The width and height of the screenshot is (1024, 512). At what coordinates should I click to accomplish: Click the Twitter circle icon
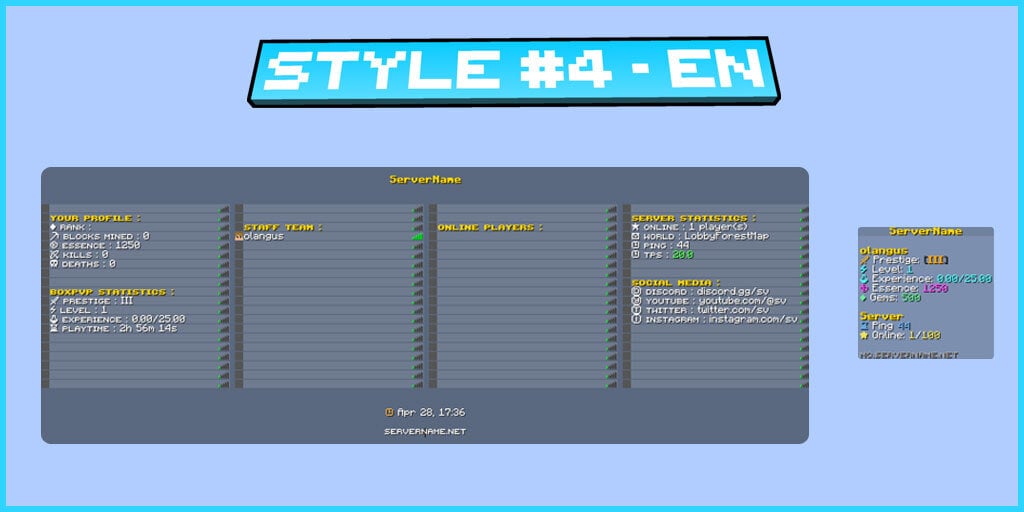pos(636,310)
